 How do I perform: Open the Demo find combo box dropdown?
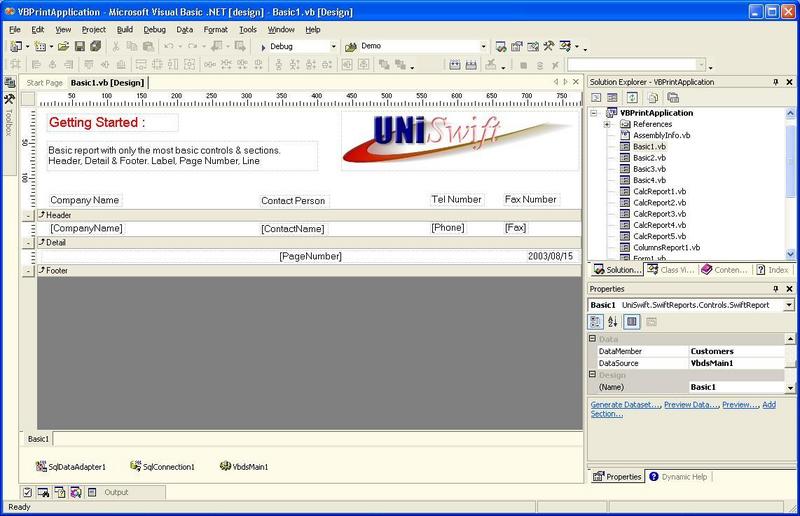pos(483,46)
